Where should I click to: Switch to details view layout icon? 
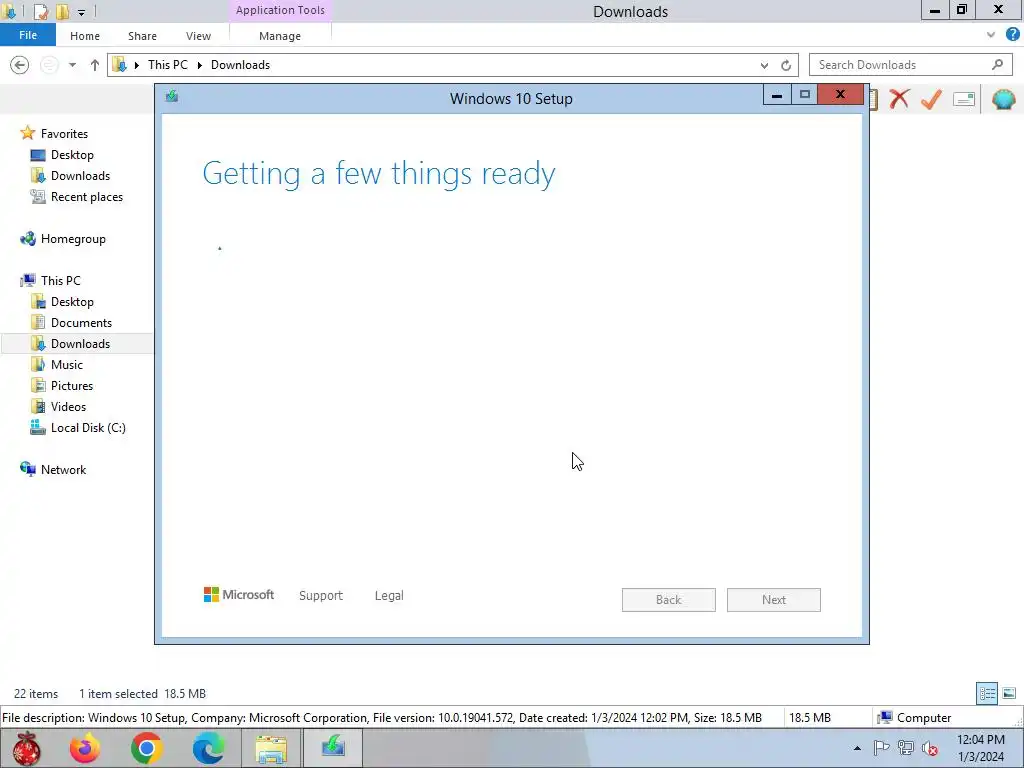987,694
